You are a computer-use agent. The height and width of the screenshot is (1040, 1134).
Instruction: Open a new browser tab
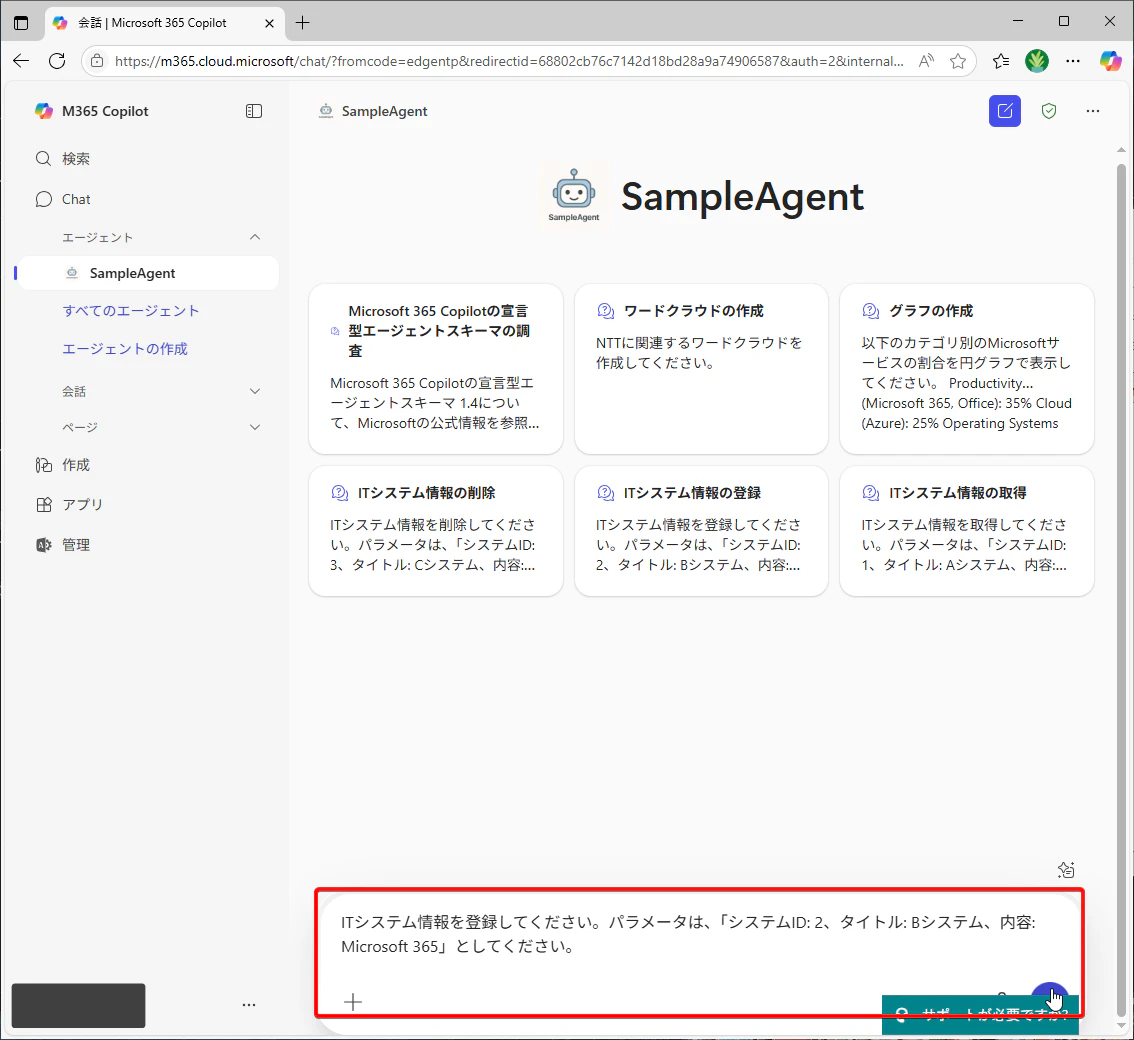(302, 22)
